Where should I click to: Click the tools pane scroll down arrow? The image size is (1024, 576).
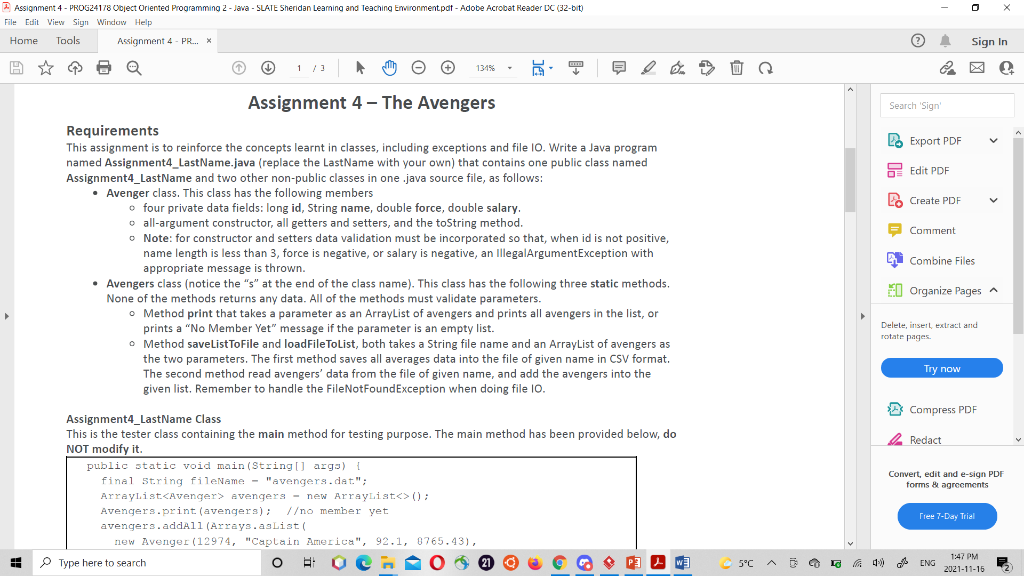point(1018,440)
